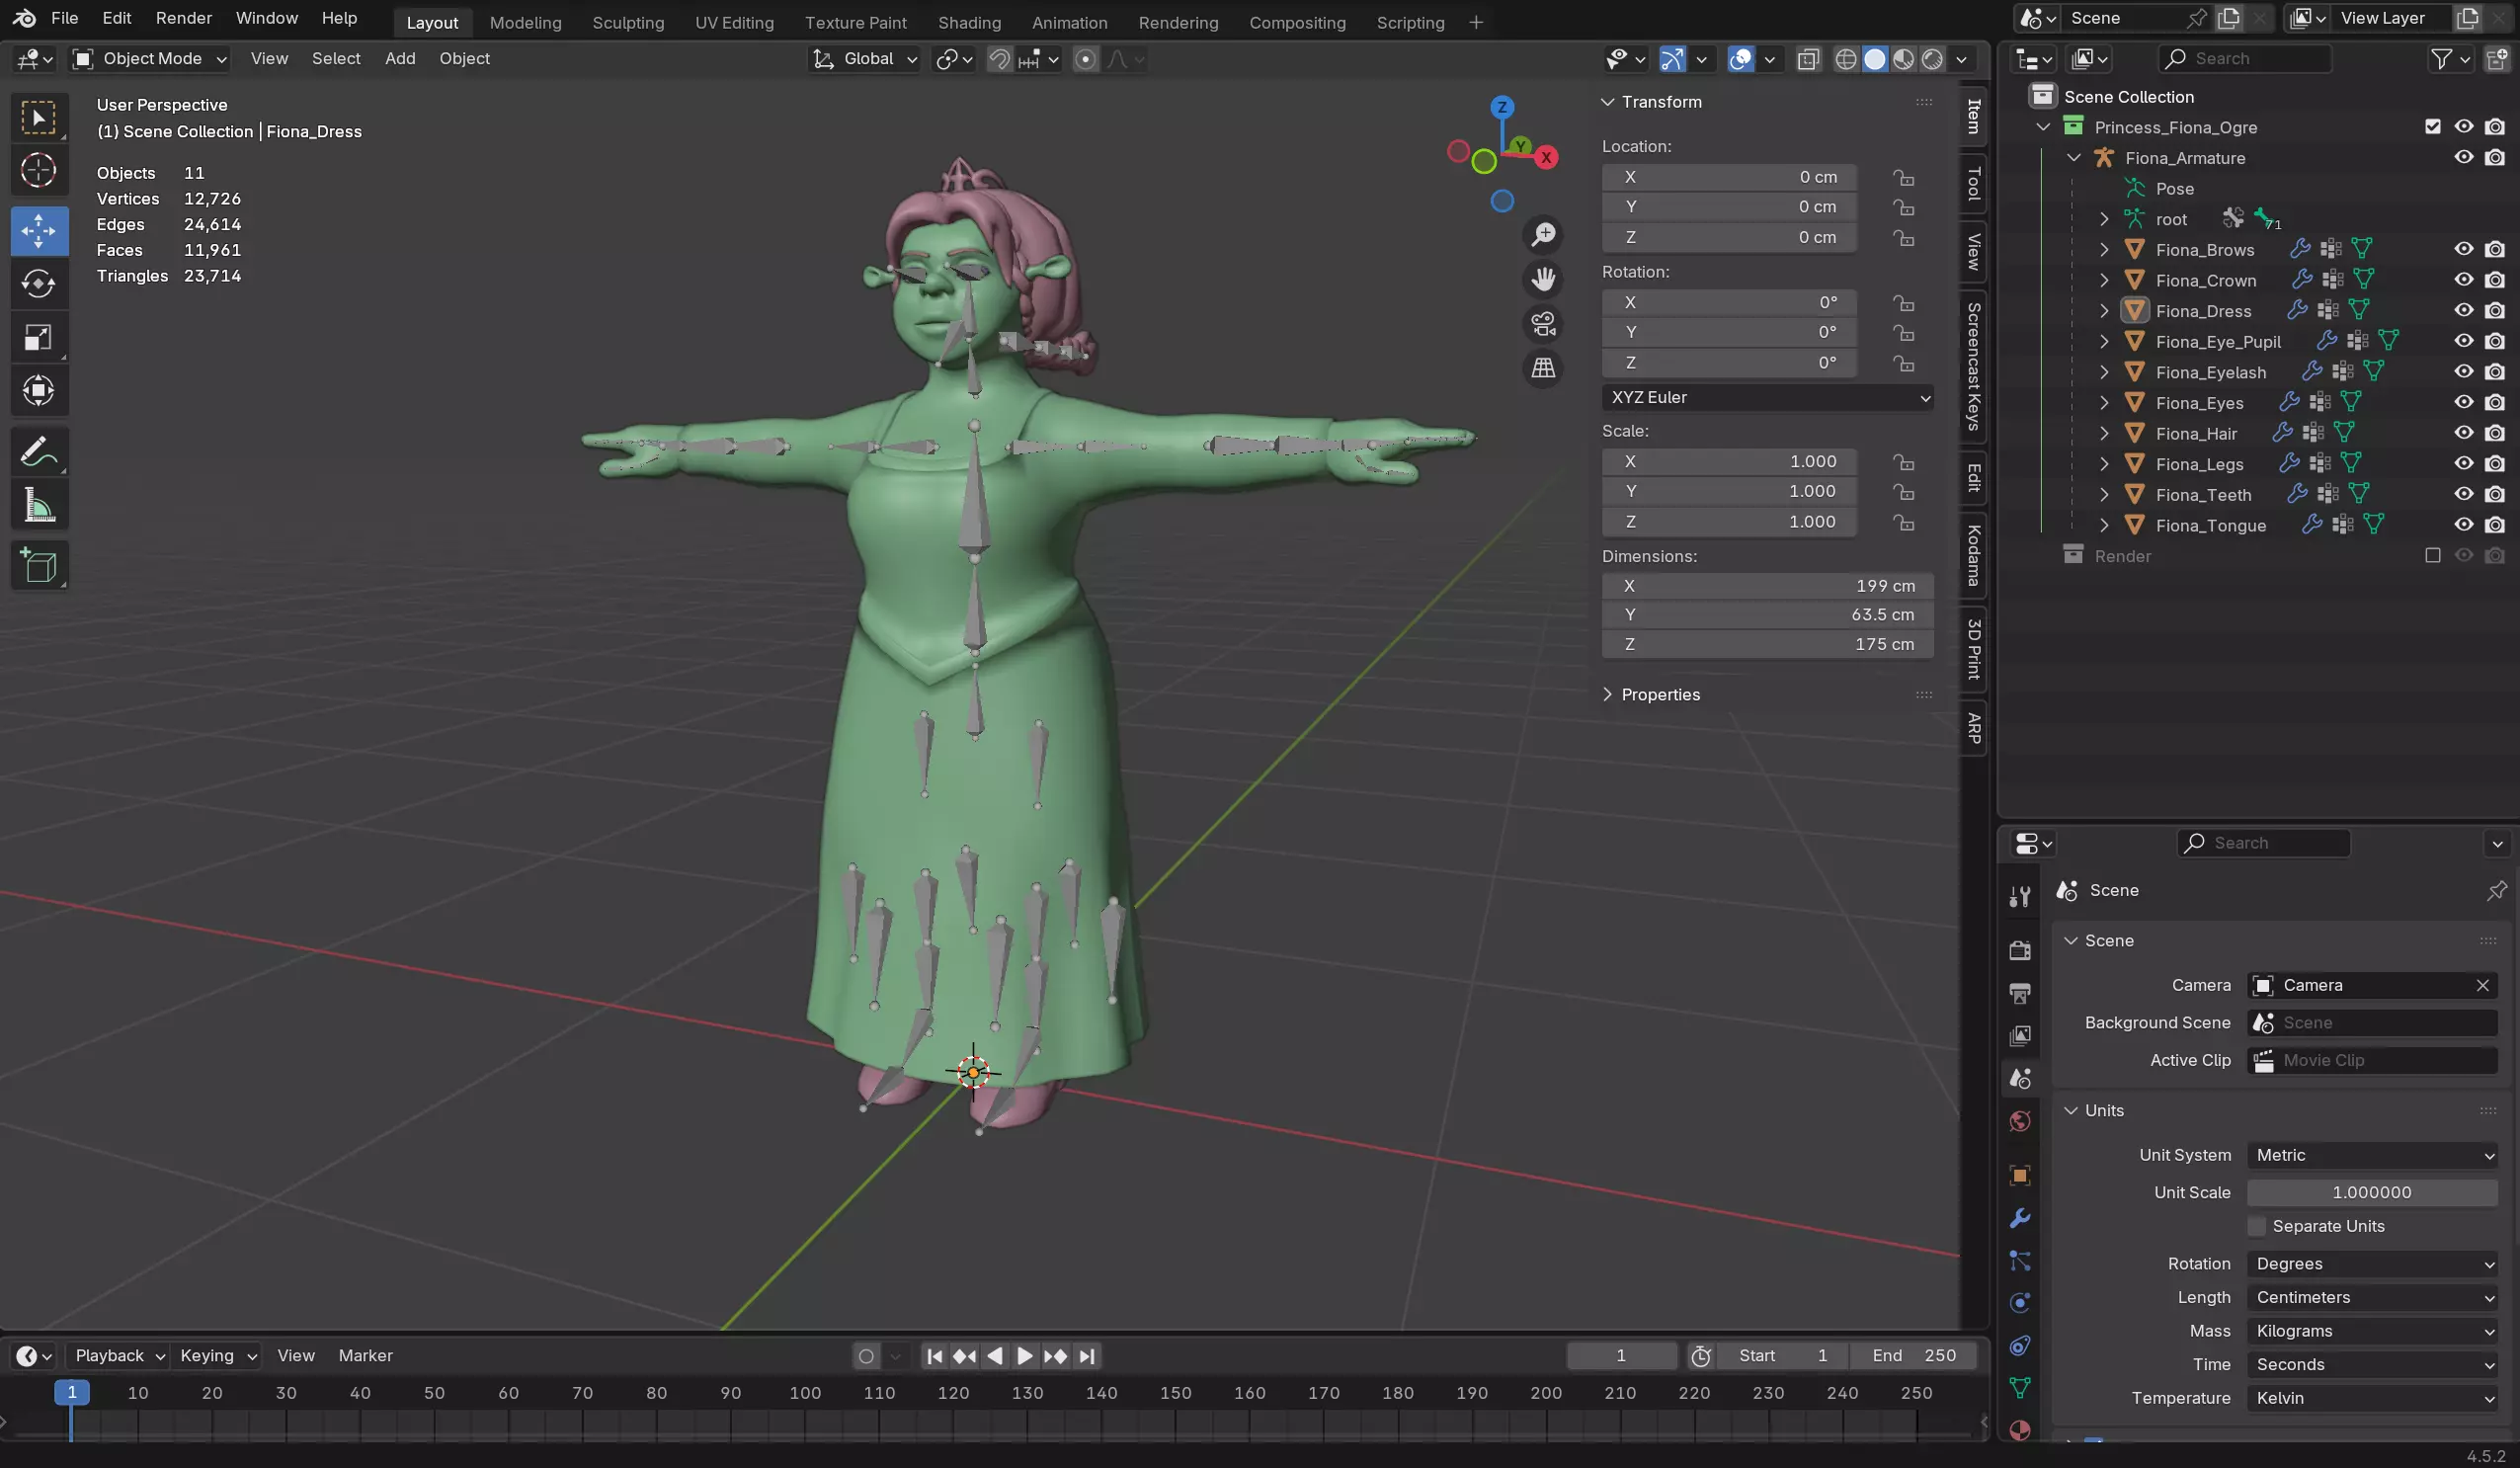Viewport: 2520px width, 1468px height.
Task: Select material preview viewport shading
Action: pyautogui.click(x=1904, y=59)
